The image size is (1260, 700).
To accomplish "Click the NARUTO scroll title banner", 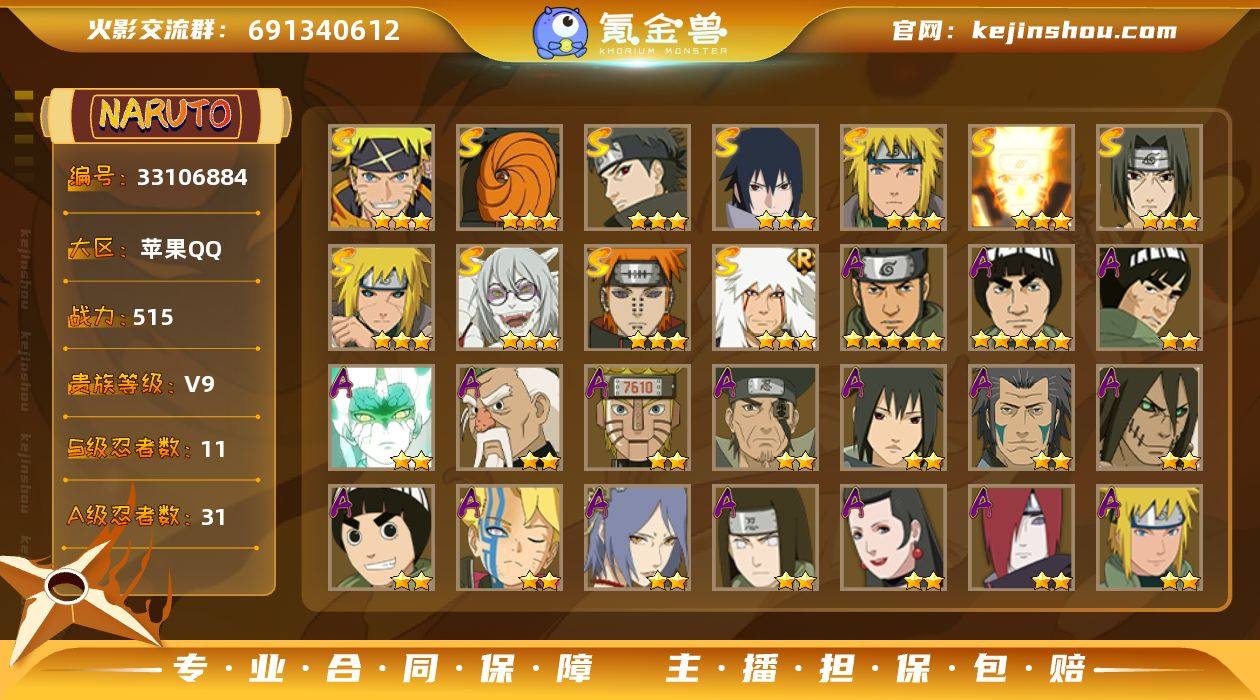I will [x=165, y=115].
